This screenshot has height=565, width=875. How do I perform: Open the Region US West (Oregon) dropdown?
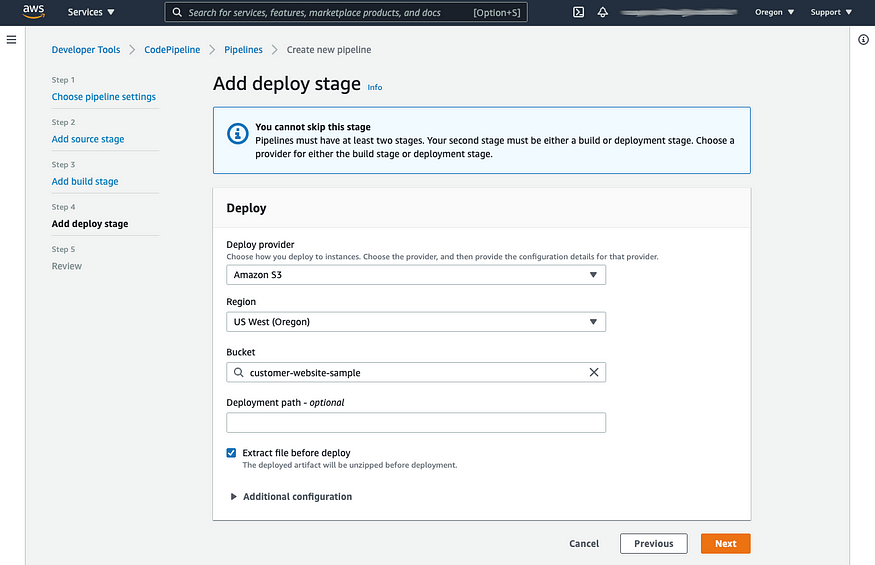point(416,322)
